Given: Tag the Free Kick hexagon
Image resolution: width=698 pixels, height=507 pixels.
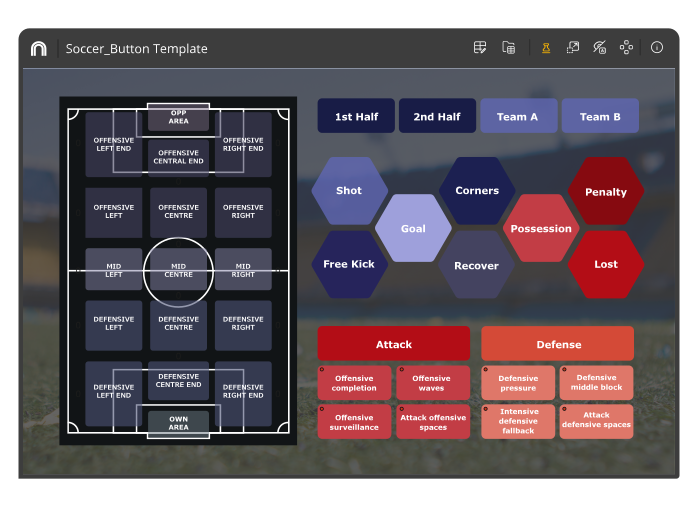Looking at the screenshot, I should [x=349, y=264].
